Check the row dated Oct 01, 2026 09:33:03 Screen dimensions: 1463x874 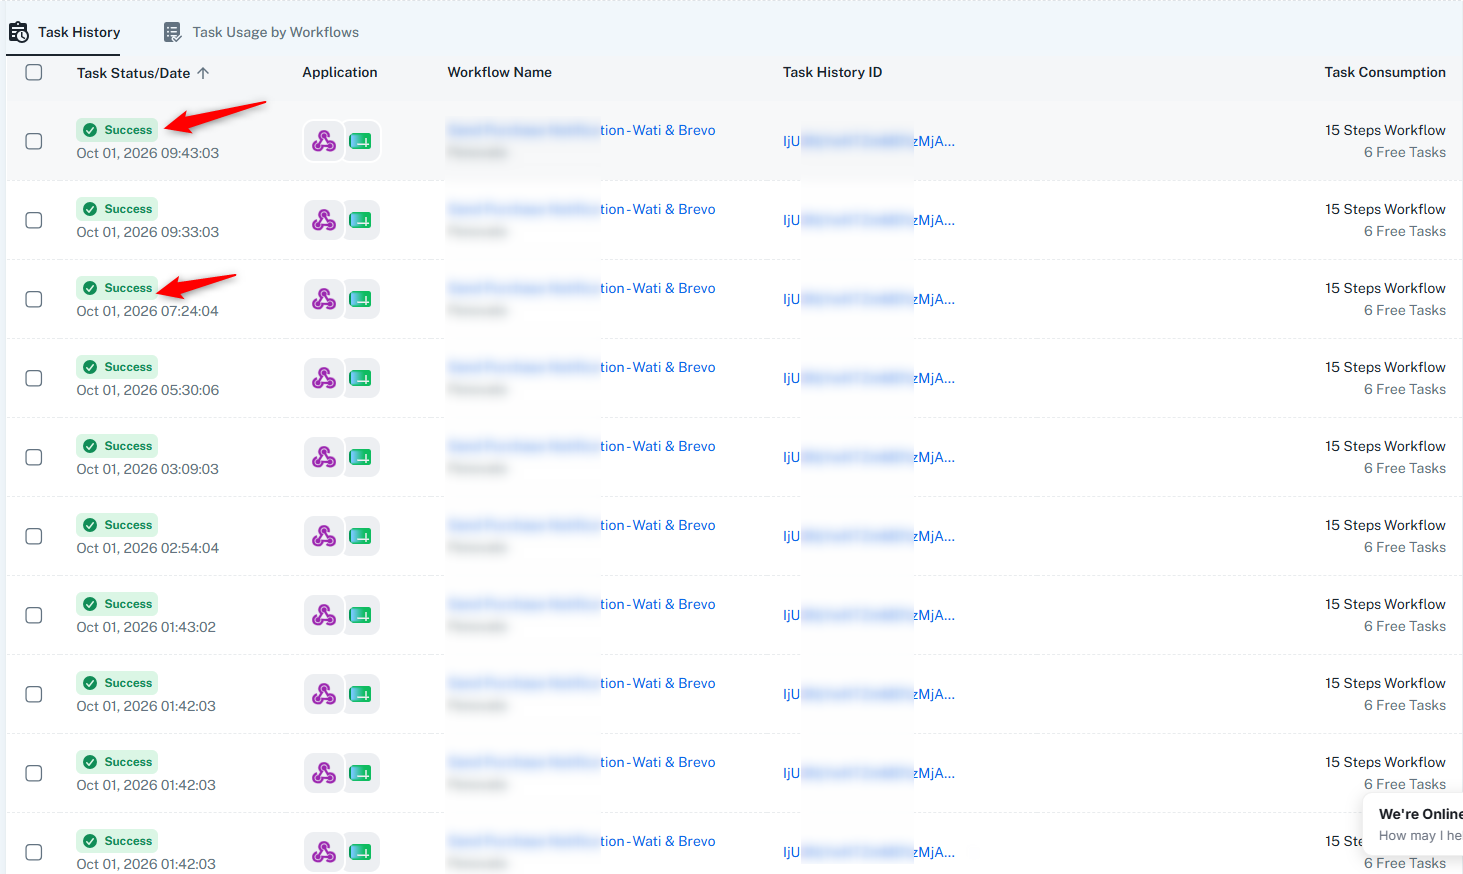click(34, 220)
